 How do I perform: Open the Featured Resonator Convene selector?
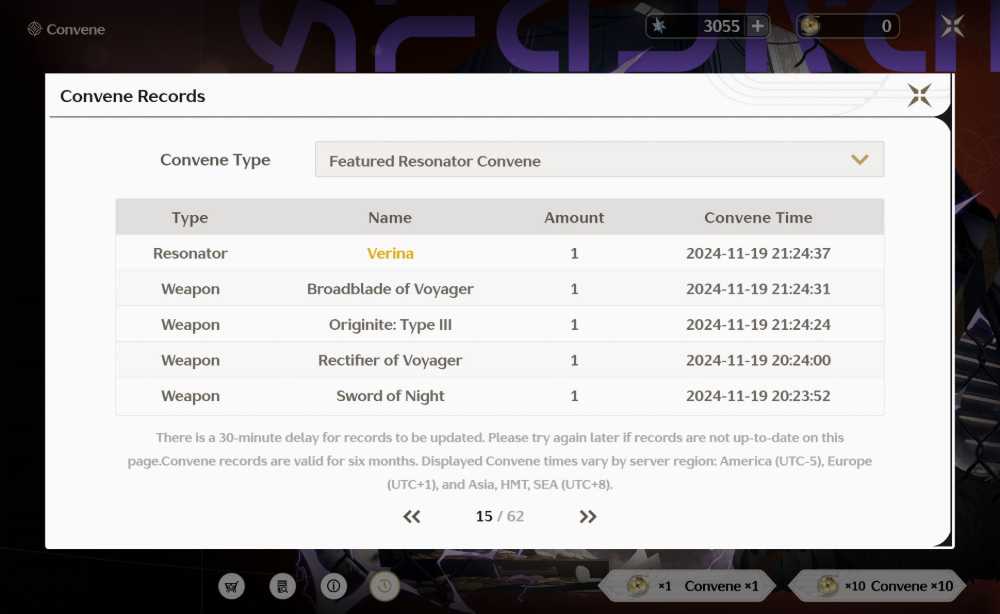pos(599,159)
